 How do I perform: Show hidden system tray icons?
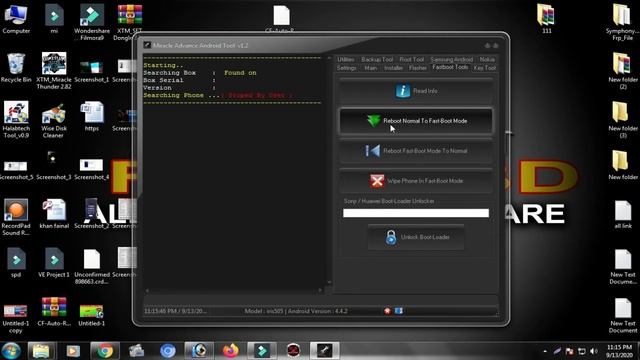(x=545, y=351)
